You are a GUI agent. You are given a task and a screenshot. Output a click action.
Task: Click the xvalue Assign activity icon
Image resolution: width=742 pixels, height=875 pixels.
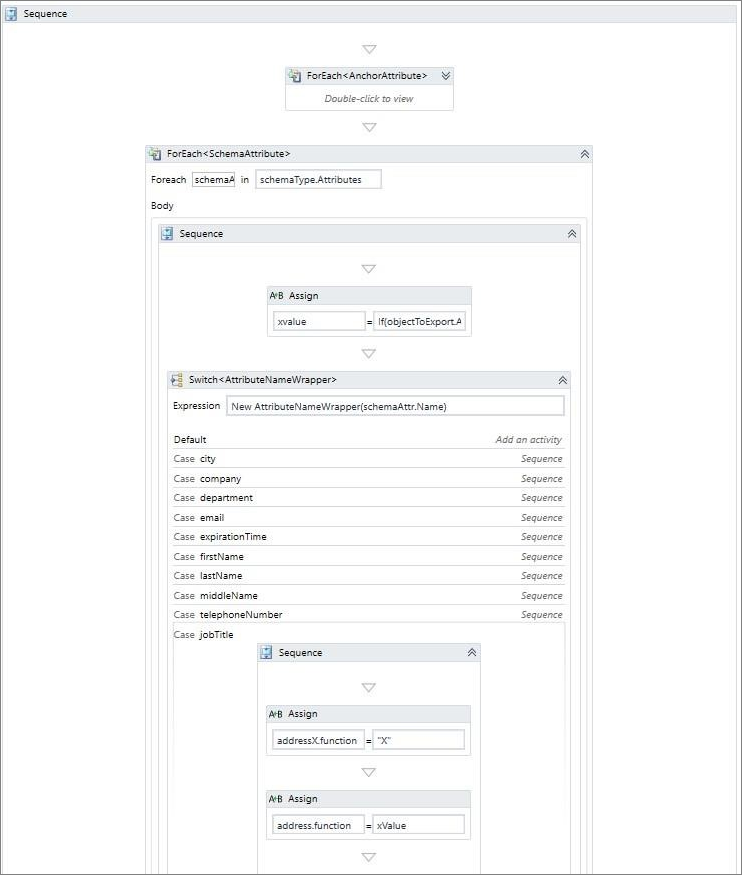click(276, 296)
